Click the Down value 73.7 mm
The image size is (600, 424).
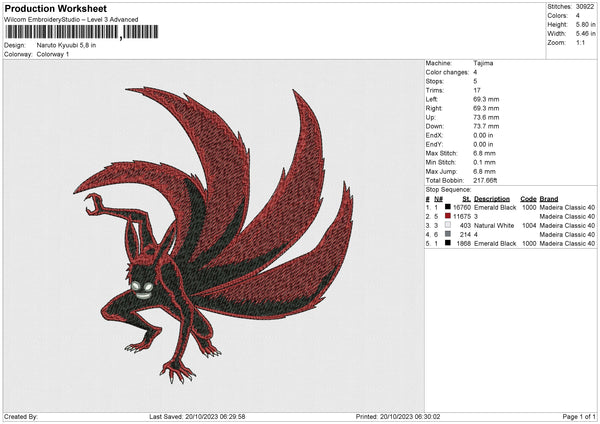pyautogui.click(x=486, y=126)
